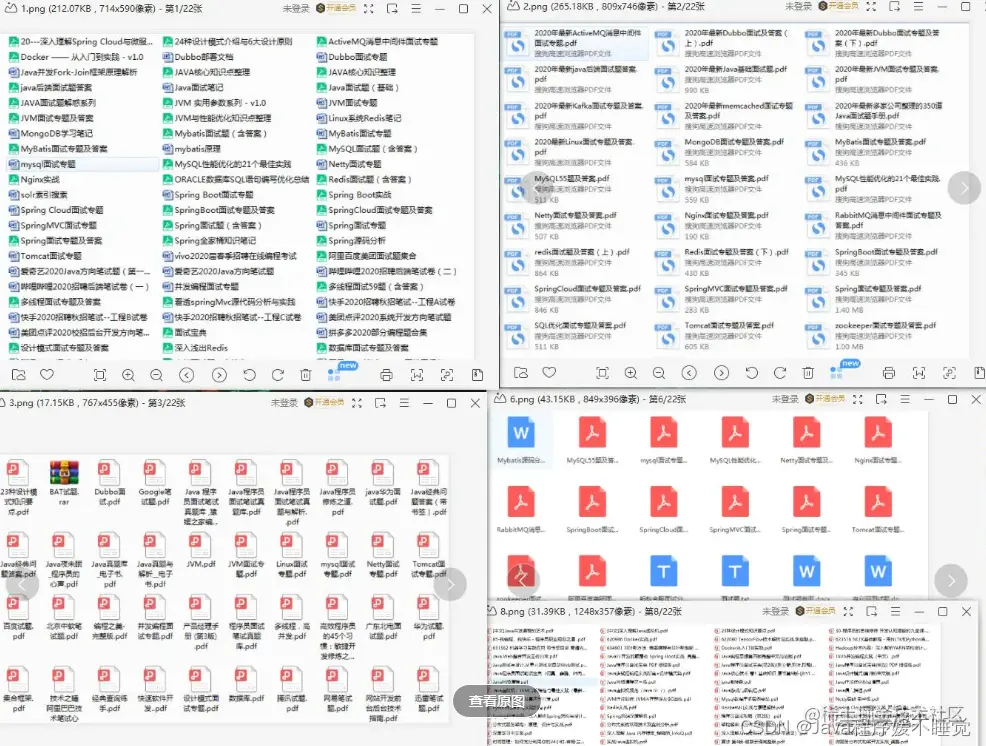The image size is (986, 746).
Task: Click the bracketed link icon in 1.png window
Action: [446, 375]
